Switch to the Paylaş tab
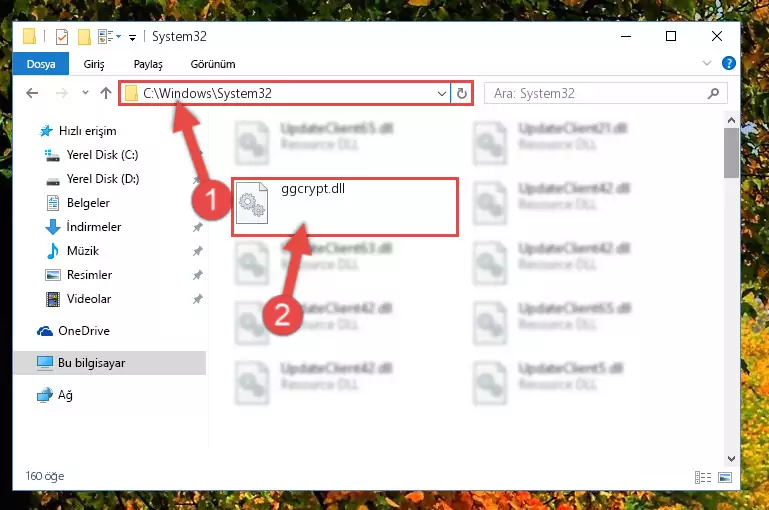The width and height of the screenshot is (769, 510). (148, 64)
